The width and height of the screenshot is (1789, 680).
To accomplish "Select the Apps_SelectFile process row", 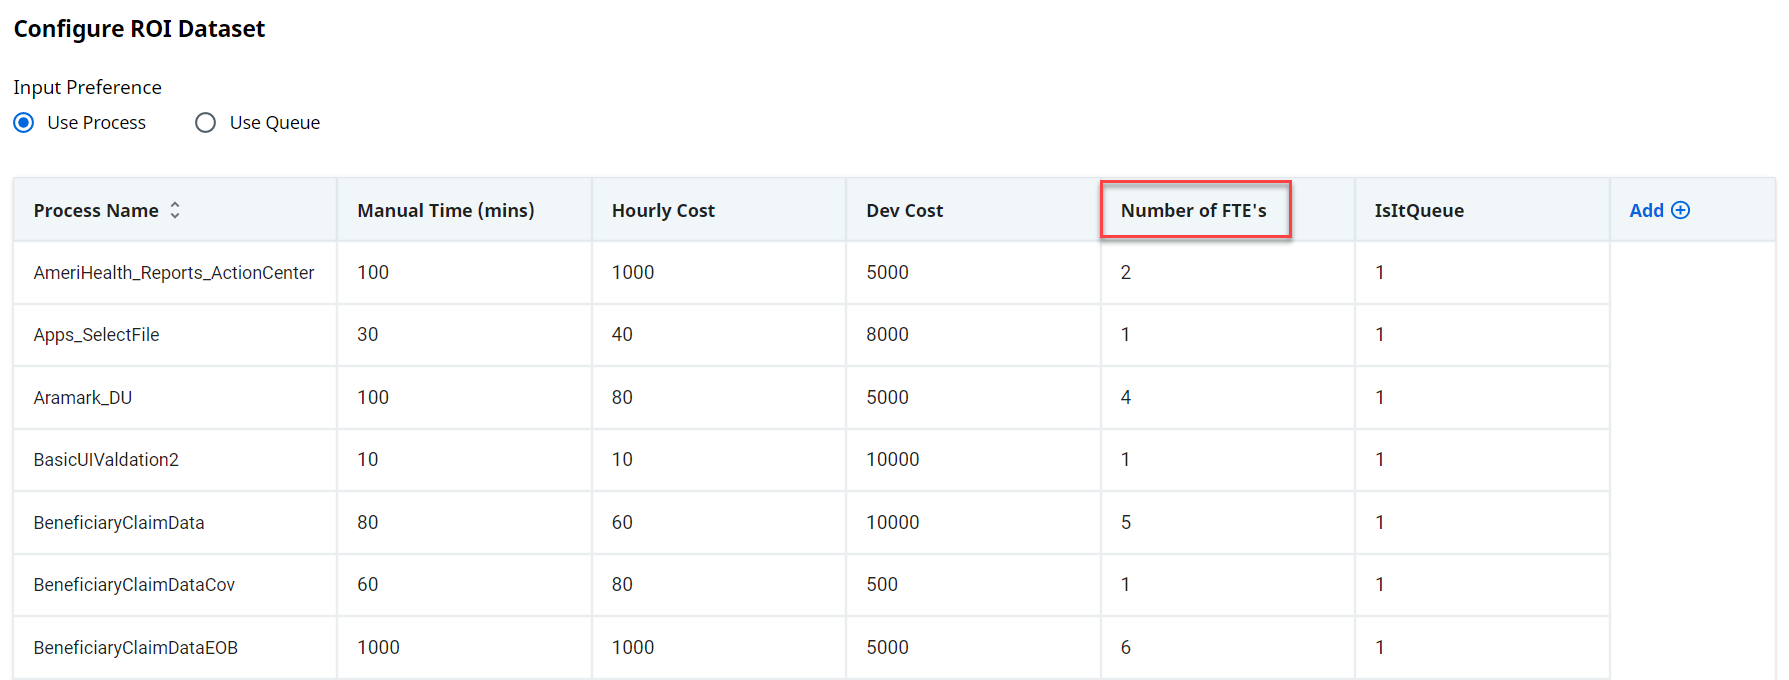I will pyautogui.click(x=96, y=335).
